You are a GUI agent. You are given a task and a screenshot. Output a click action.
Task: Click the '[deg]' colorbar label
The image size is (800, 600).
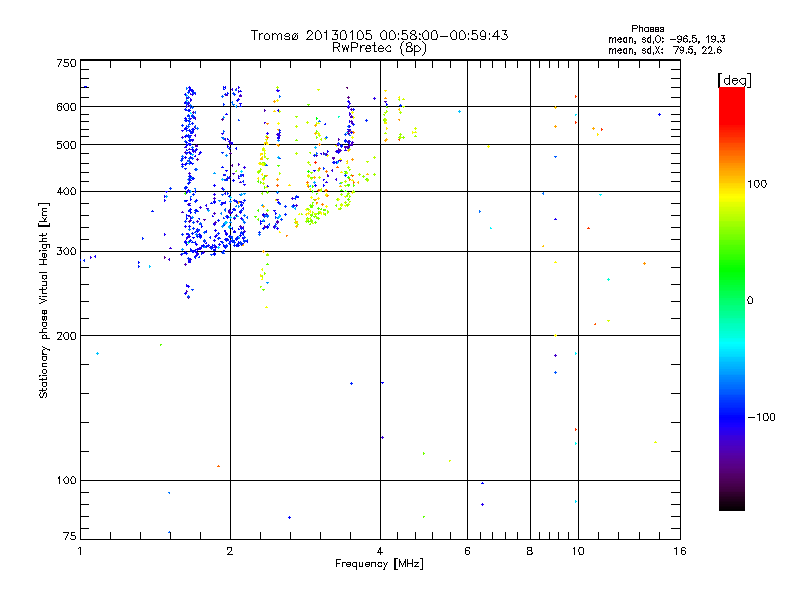[734, 80]
